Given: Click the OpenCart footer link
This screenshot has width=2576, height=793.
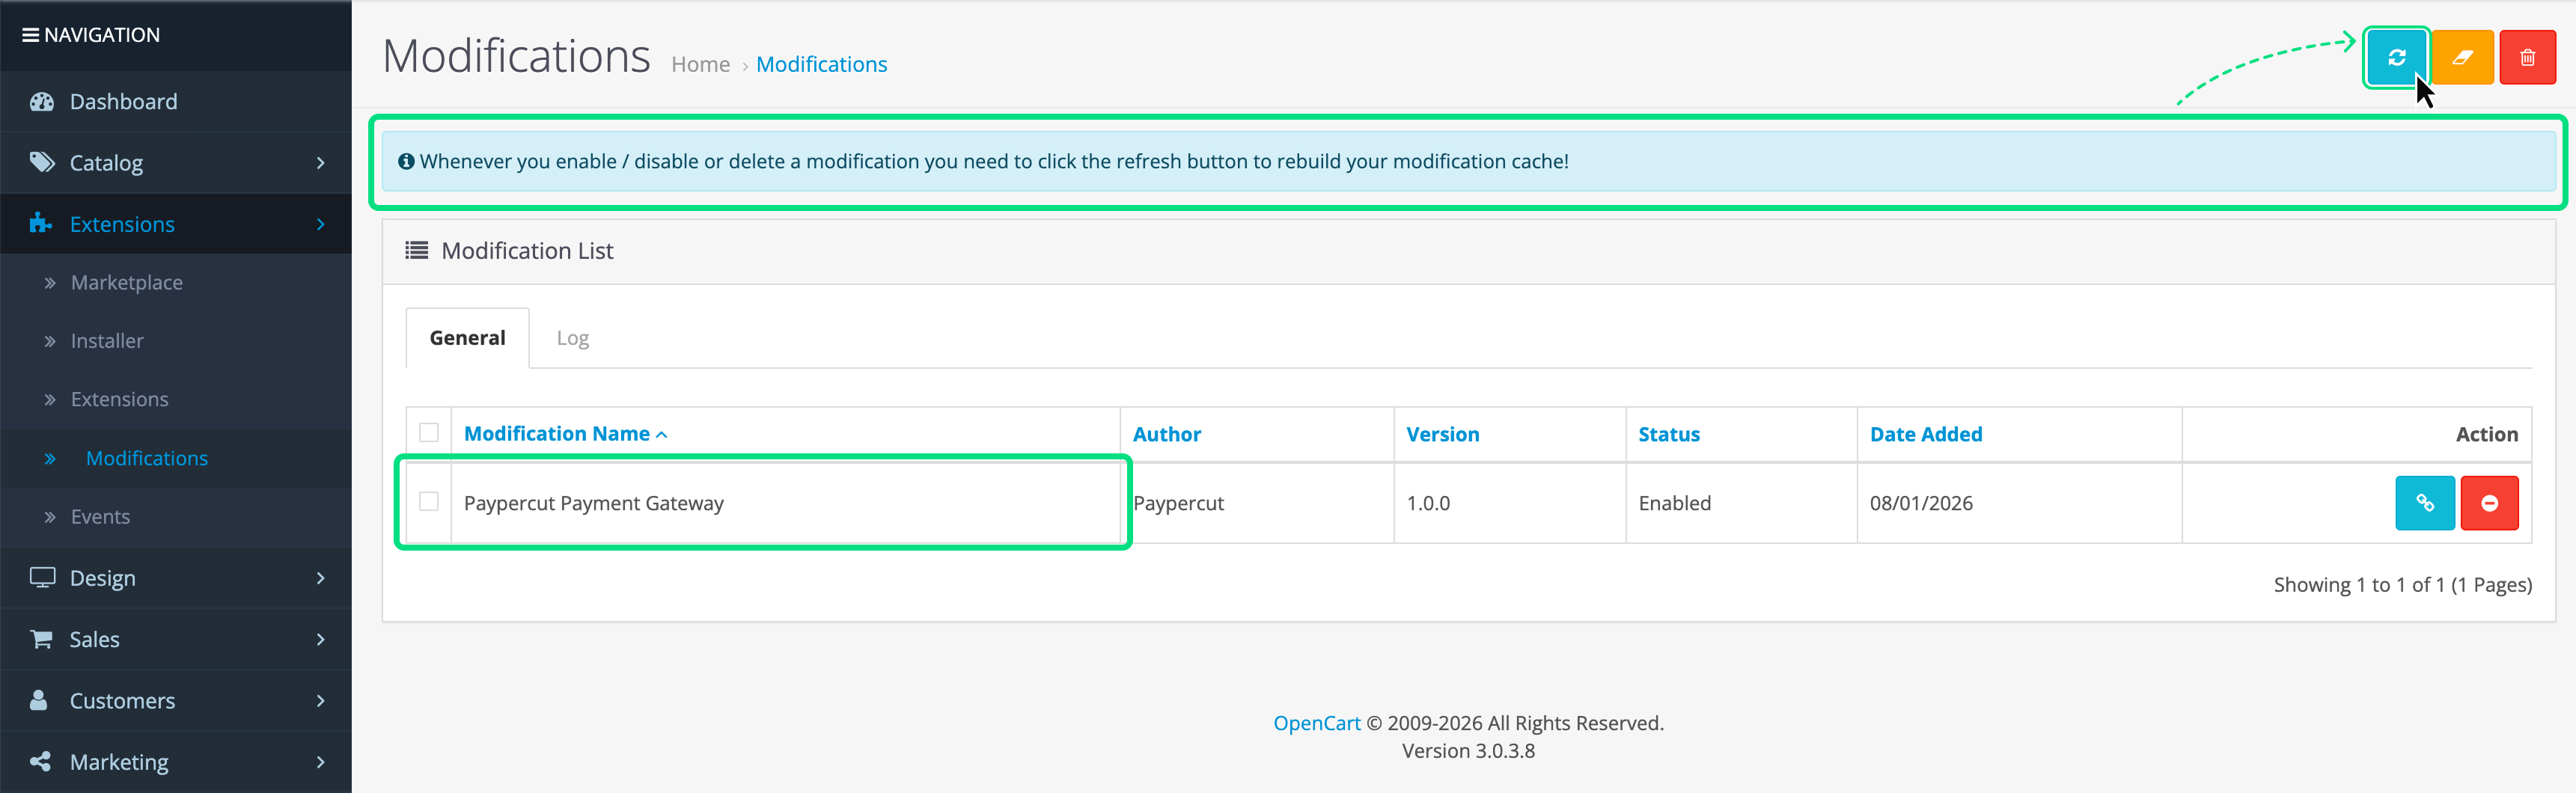Looking at the screenshot, I should (1316, 723).
